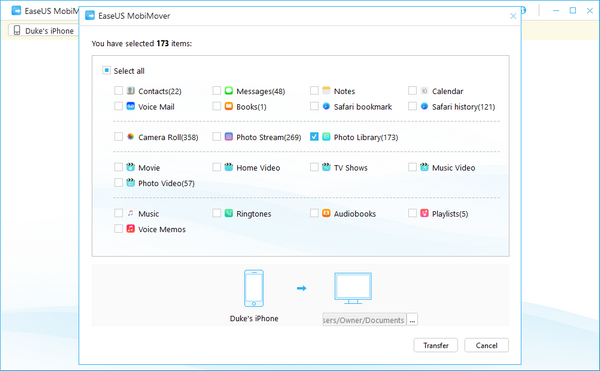The height and width of the screenshot is (371, 600).
Task: Click the Voice Memos icon
Action: coord(130,228)
